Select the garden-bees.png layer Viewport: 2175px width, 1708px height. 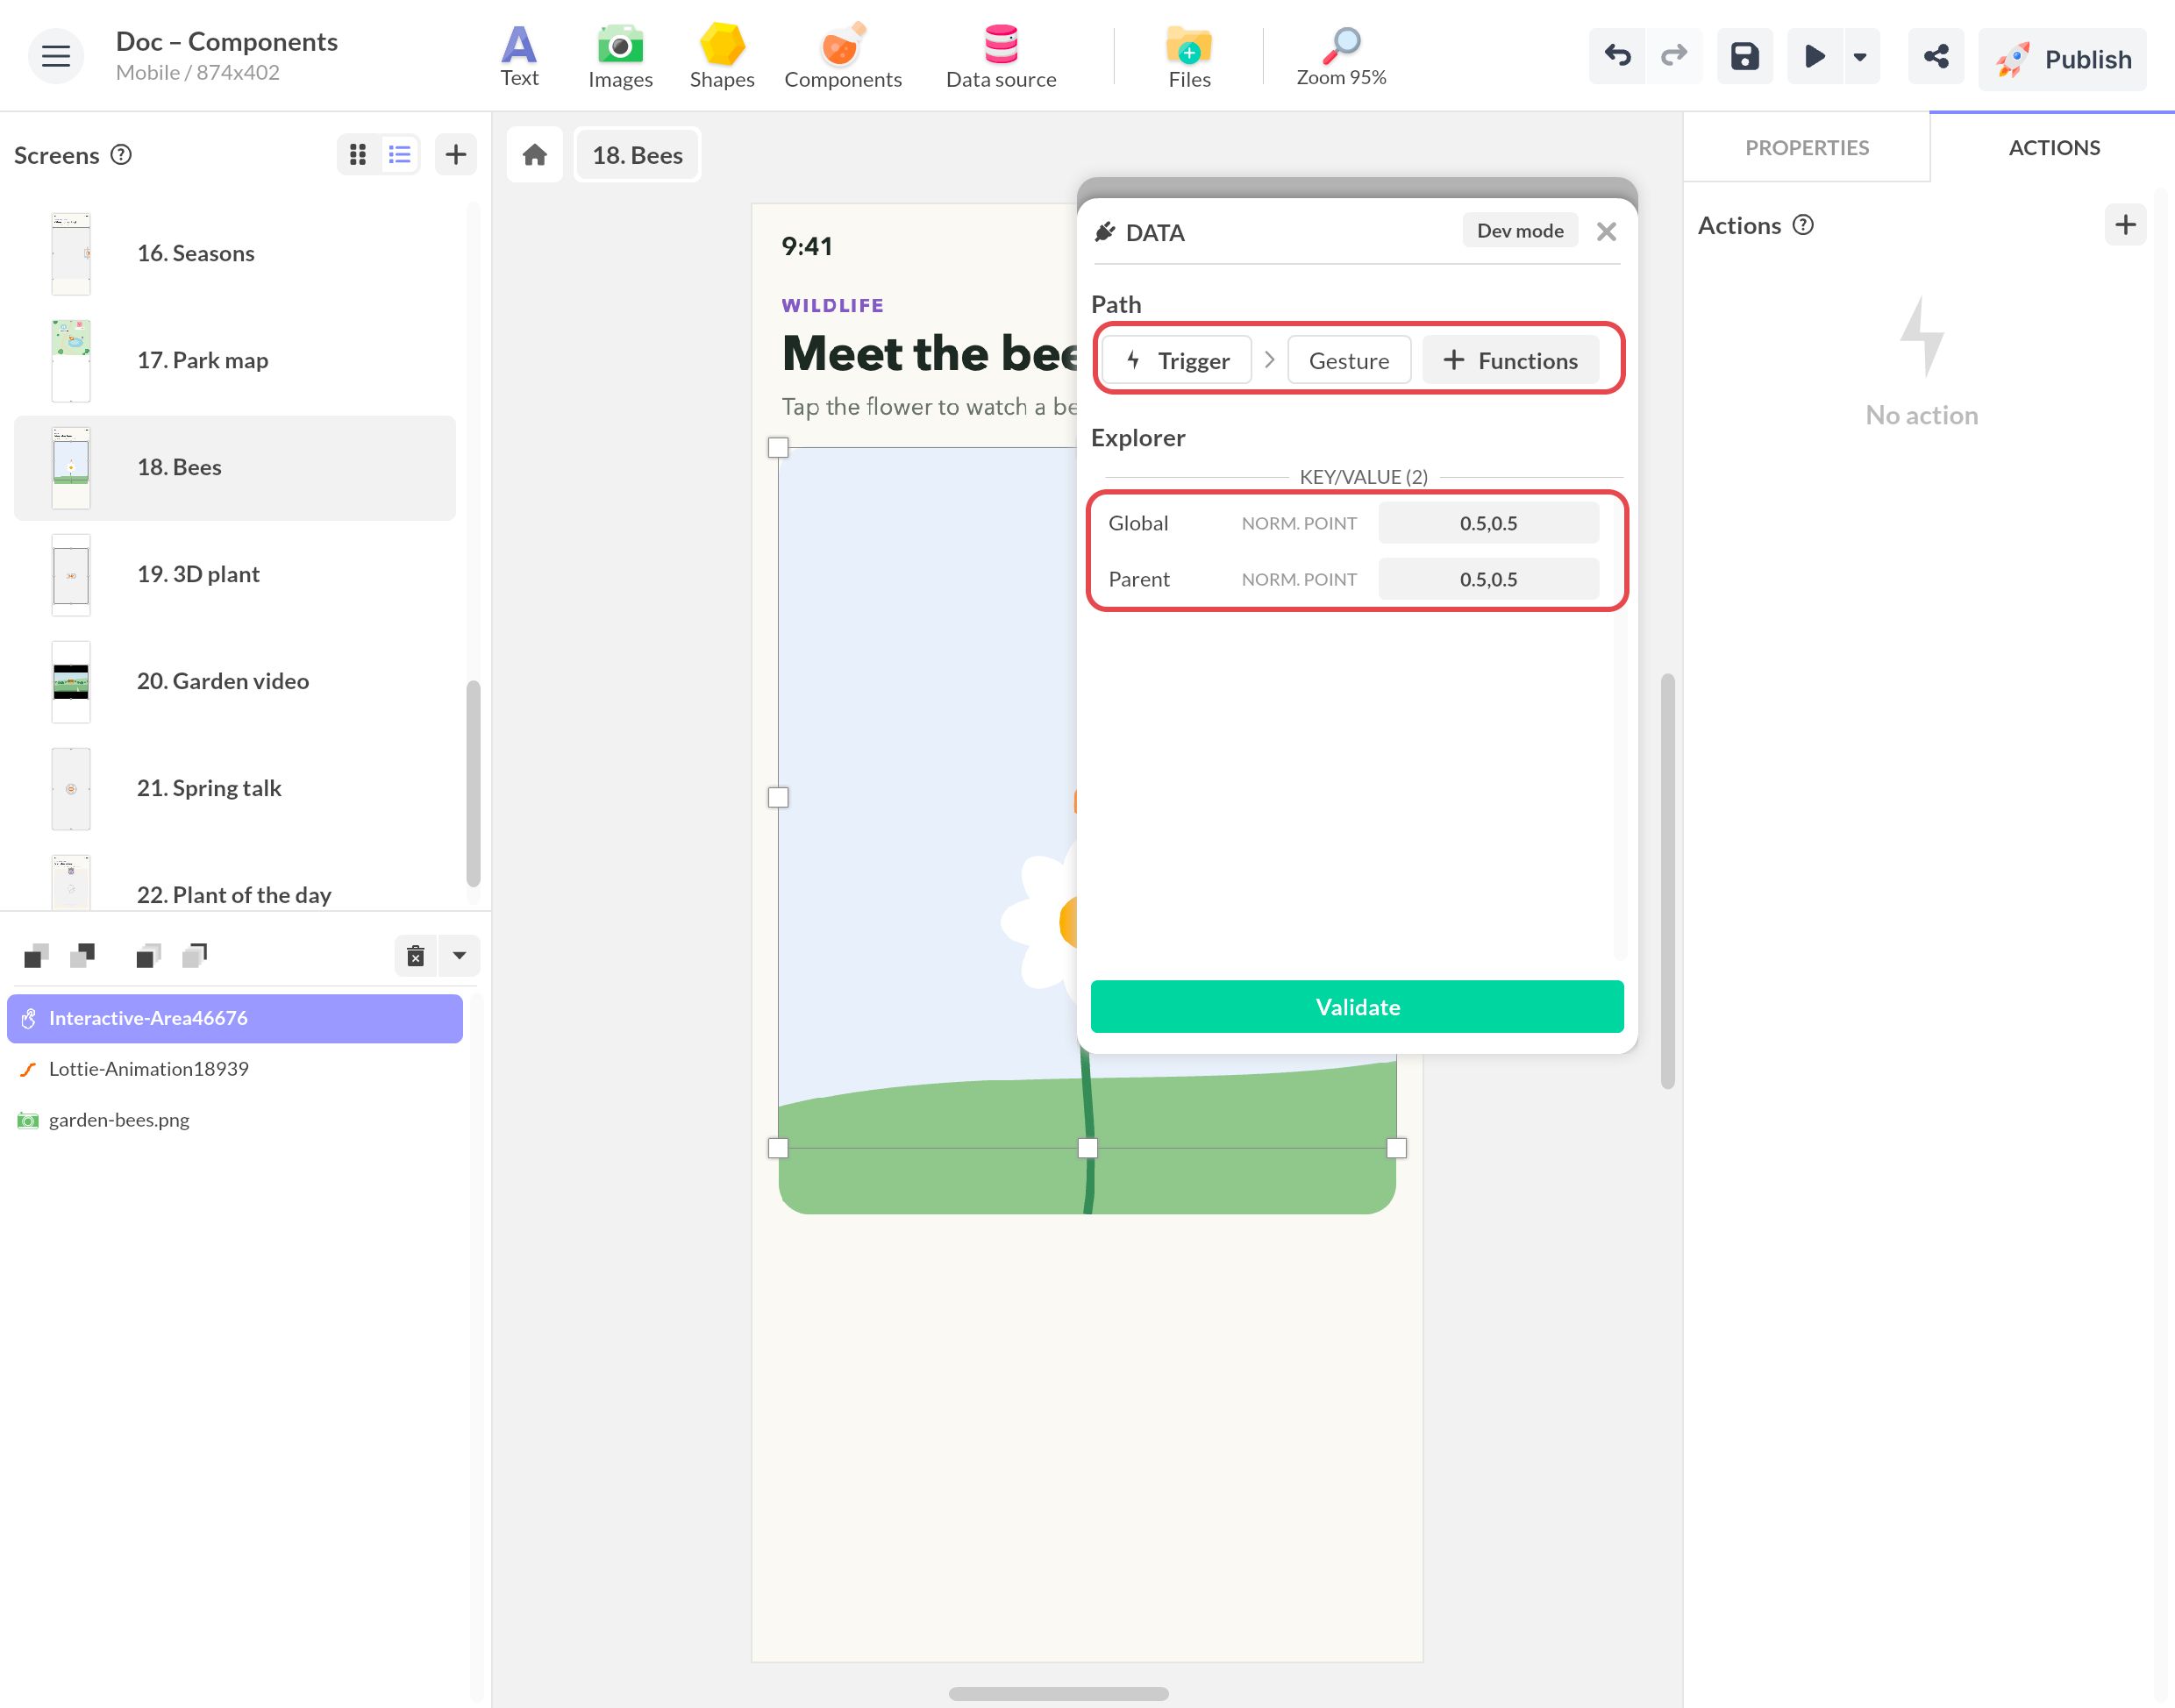pyautogui.click(x=235, y=1120)
